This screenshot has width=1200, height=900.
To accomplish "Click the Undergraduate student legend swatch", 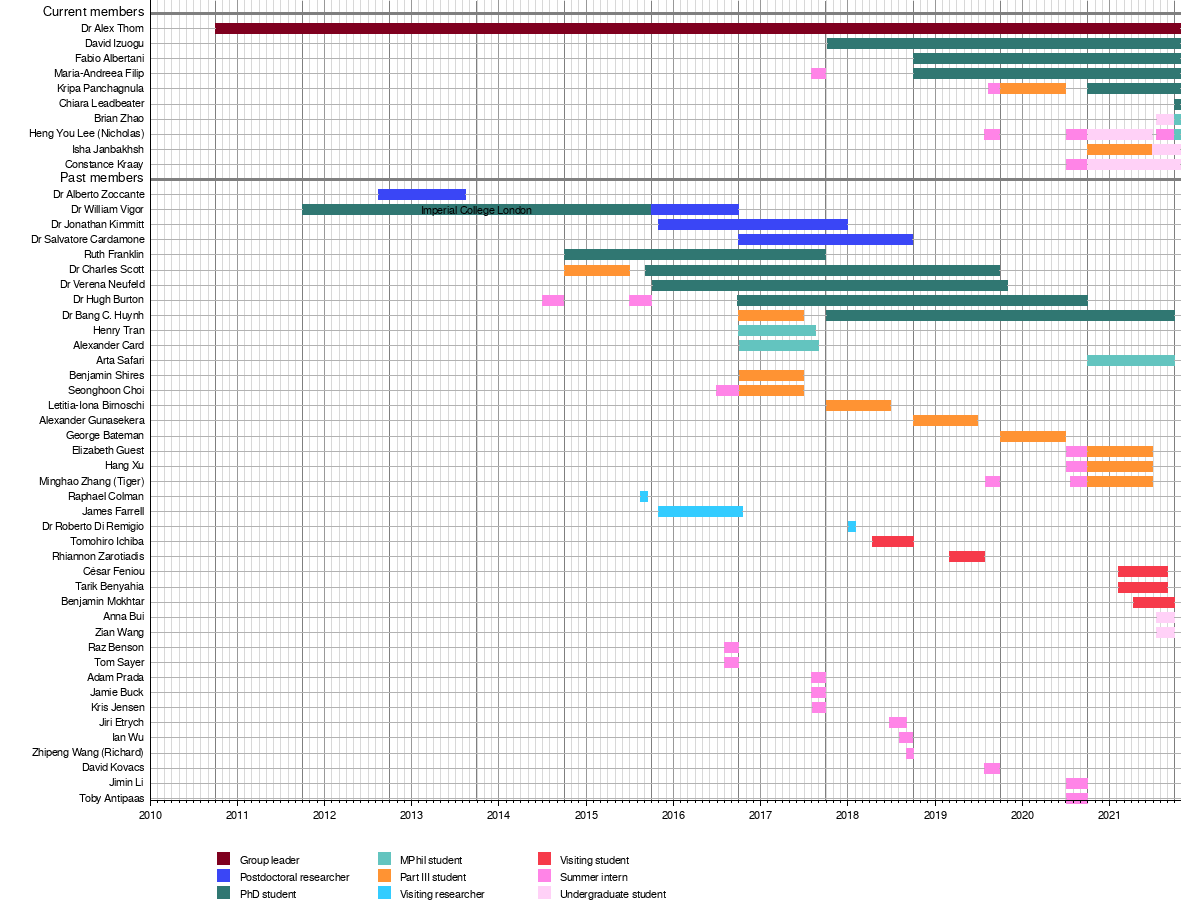I will [544, 893].
